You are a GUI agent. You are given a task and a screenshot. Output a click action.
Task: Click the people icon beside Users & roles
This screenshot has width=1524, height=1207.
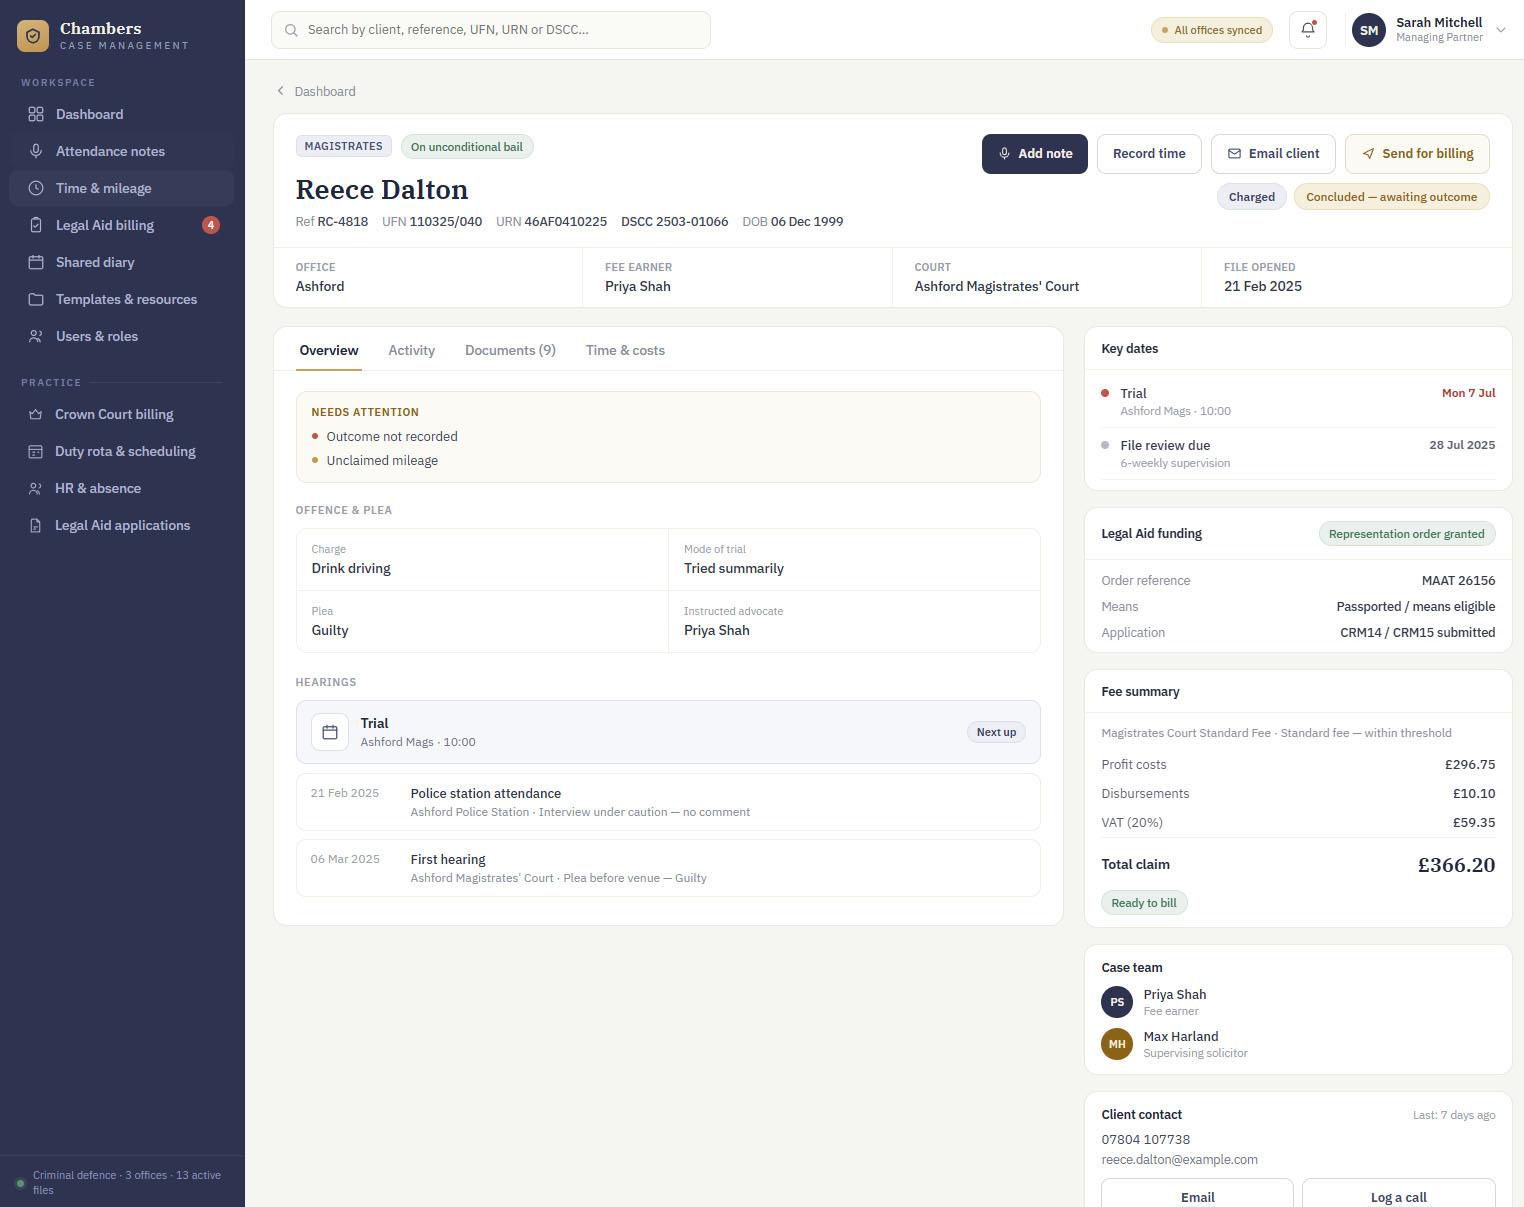[x=36, y=336]
